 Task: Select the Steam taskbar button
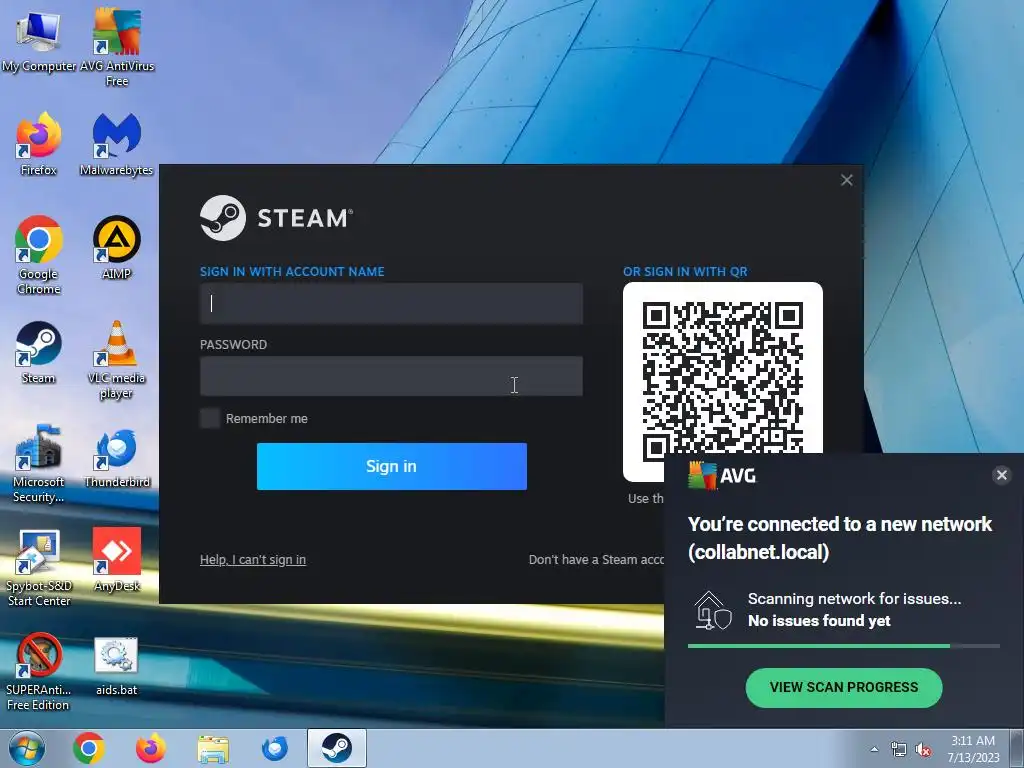click(337, 748)
